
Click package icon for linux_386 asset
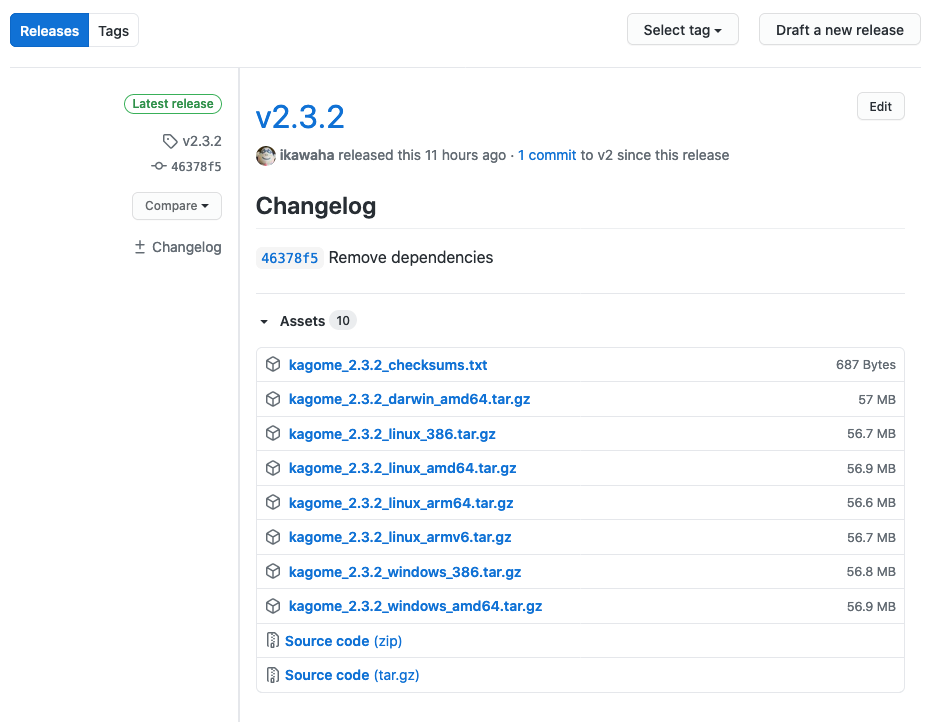point(273,433)
